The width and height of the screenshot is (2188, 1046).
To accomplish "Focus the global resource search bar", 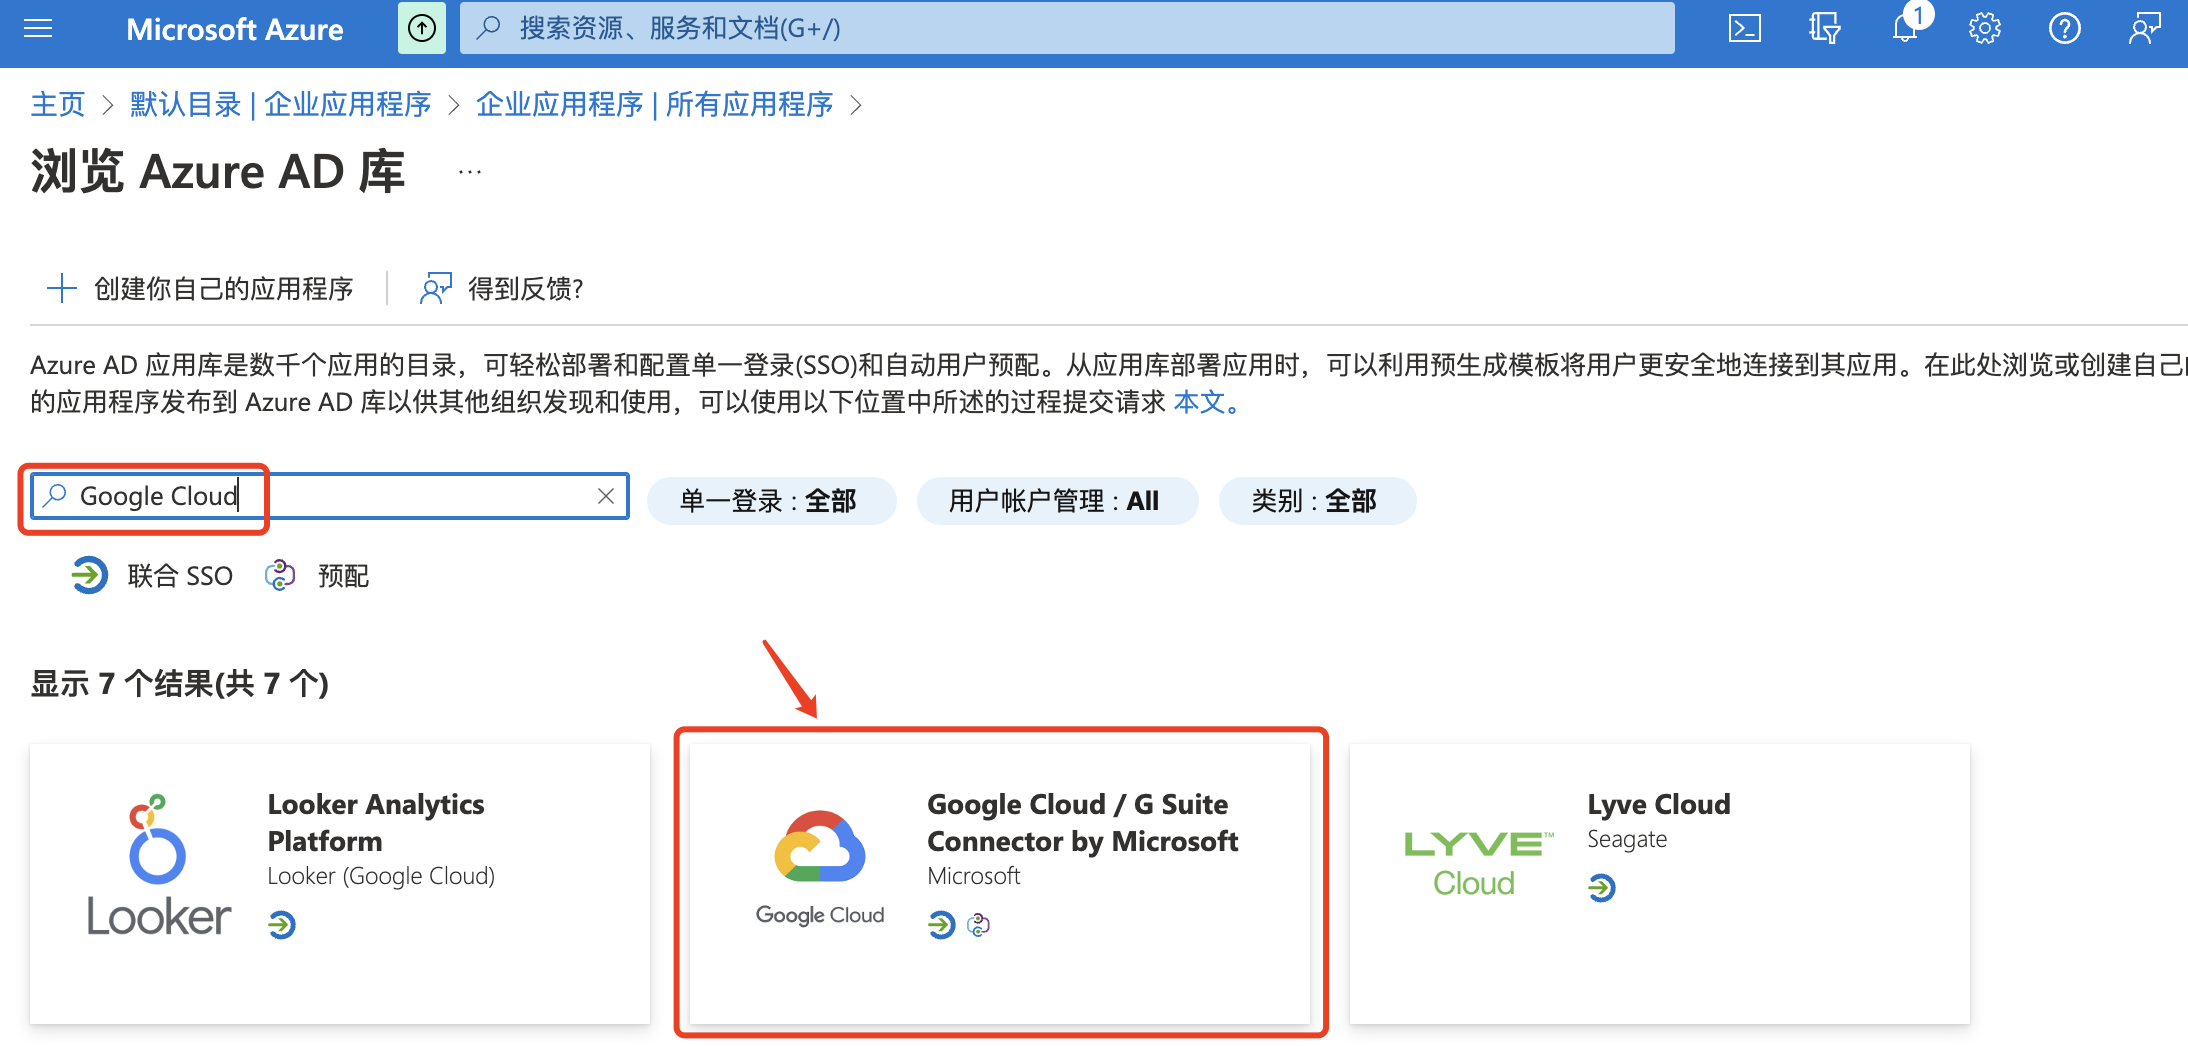I will click(1067, 28).
